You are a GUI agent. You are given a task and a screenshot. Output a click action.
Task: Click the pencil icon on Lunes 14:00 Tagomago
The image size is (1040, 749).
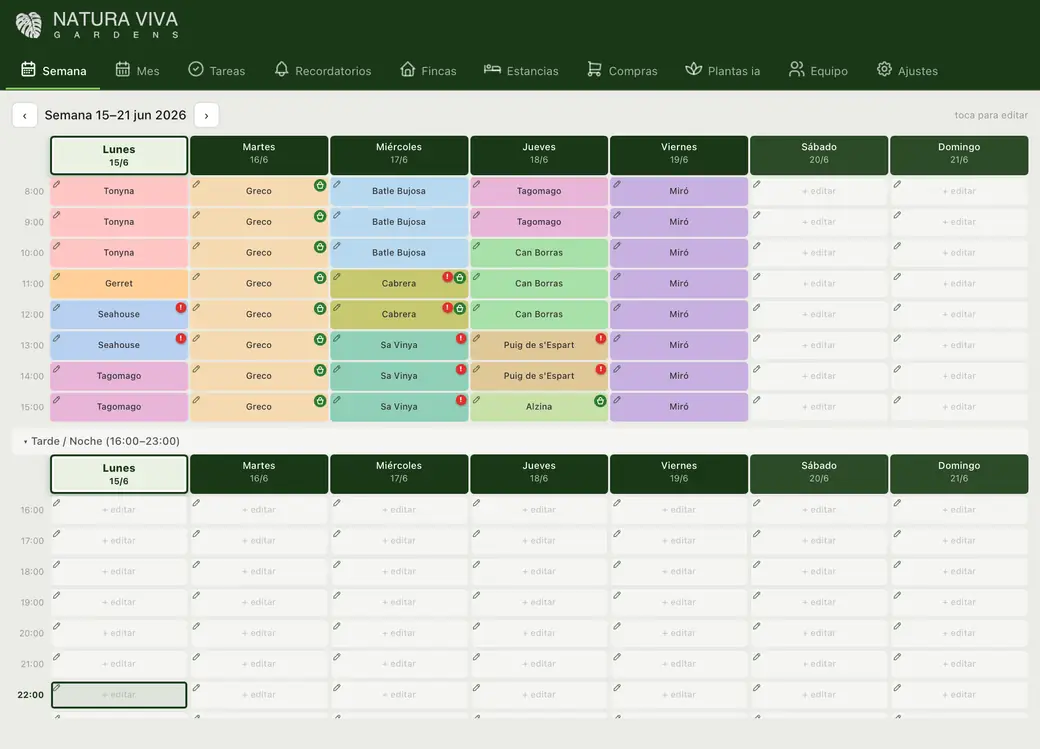(x=57, y=370)
